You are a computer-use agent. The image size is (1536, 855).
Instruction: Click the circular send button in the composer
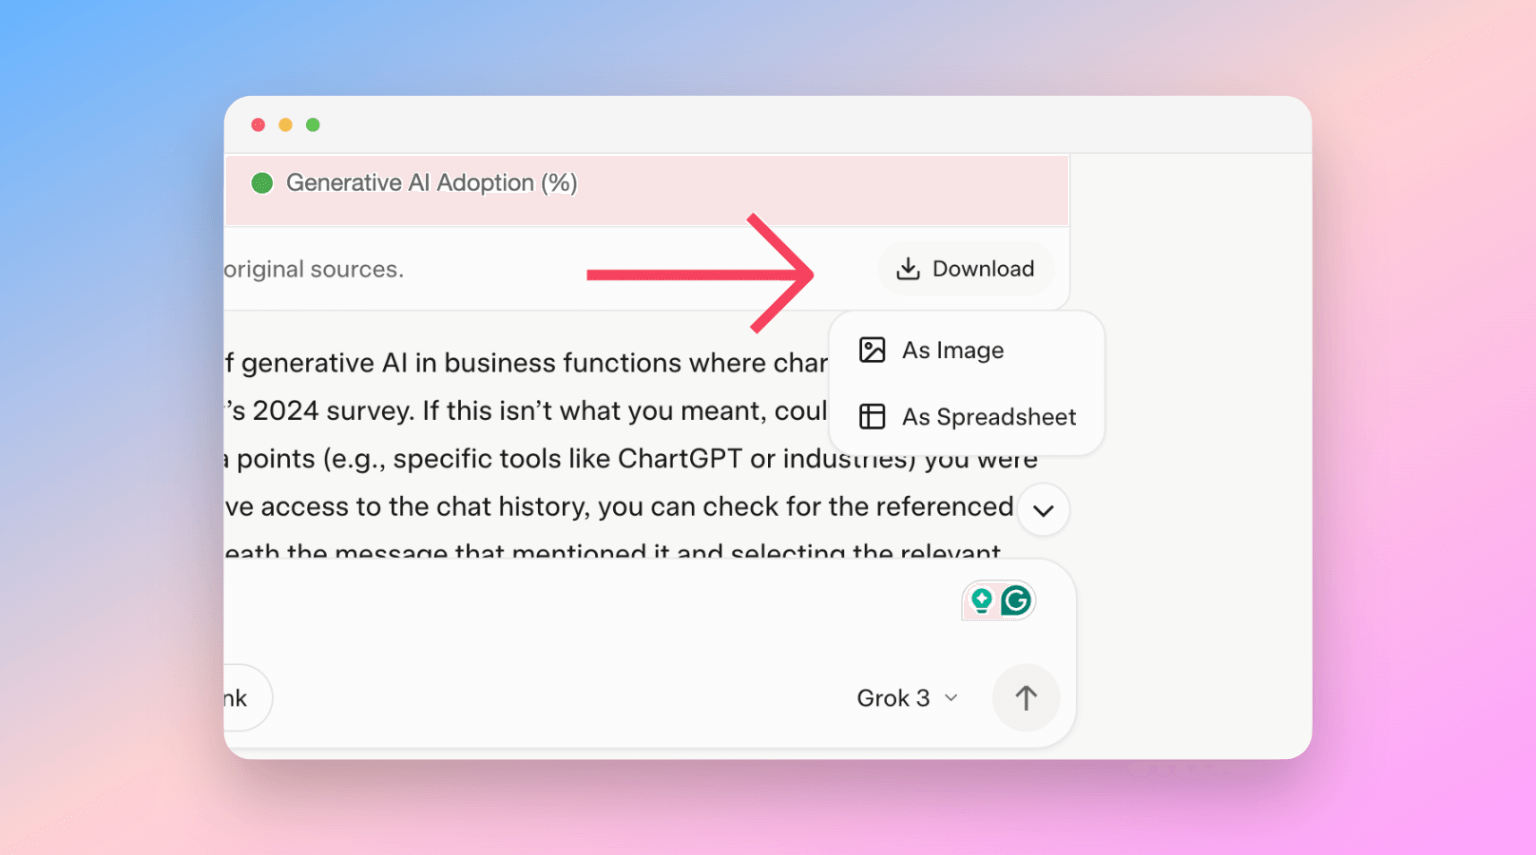coord(1026,698)
